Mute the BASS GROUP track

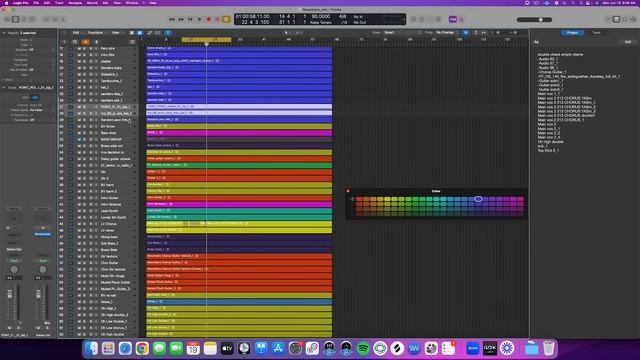pos(79,139)
